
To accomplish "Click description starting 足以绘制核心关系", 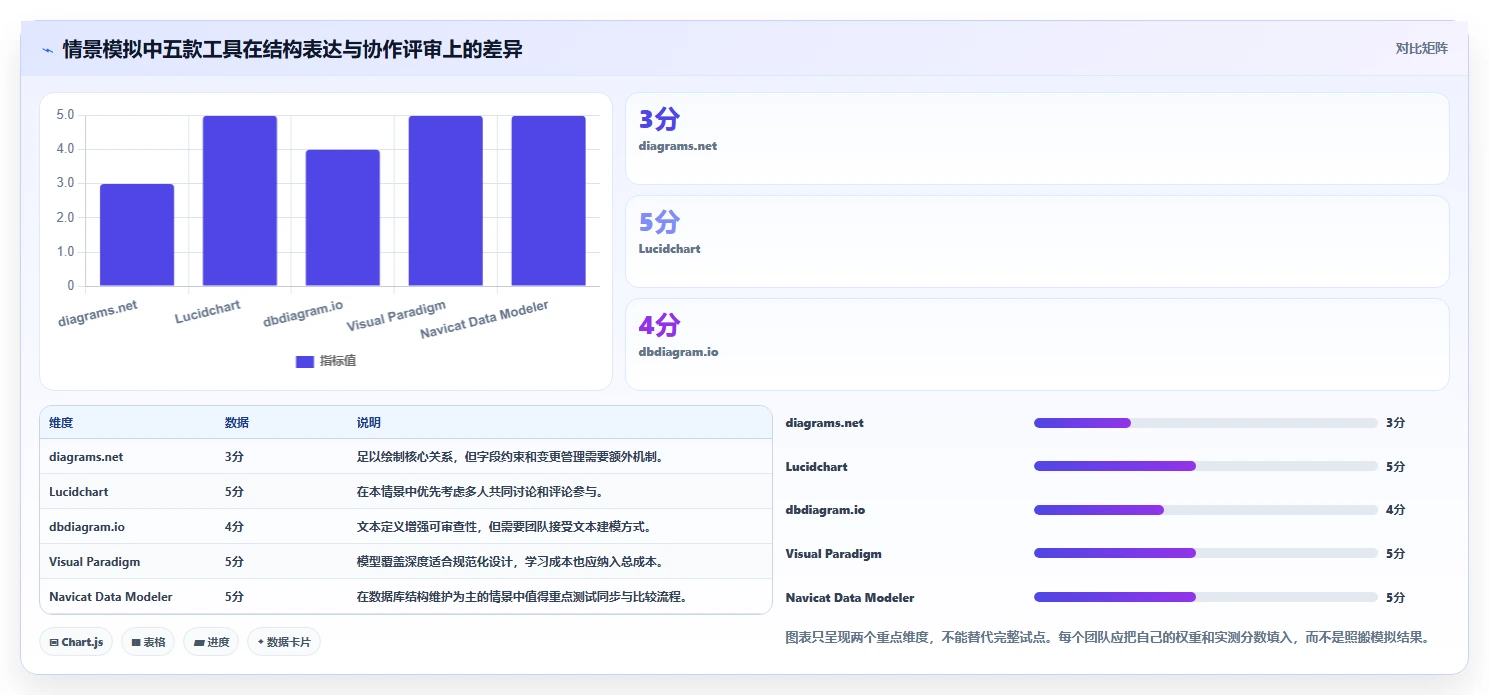I will (x=511, y=457).
